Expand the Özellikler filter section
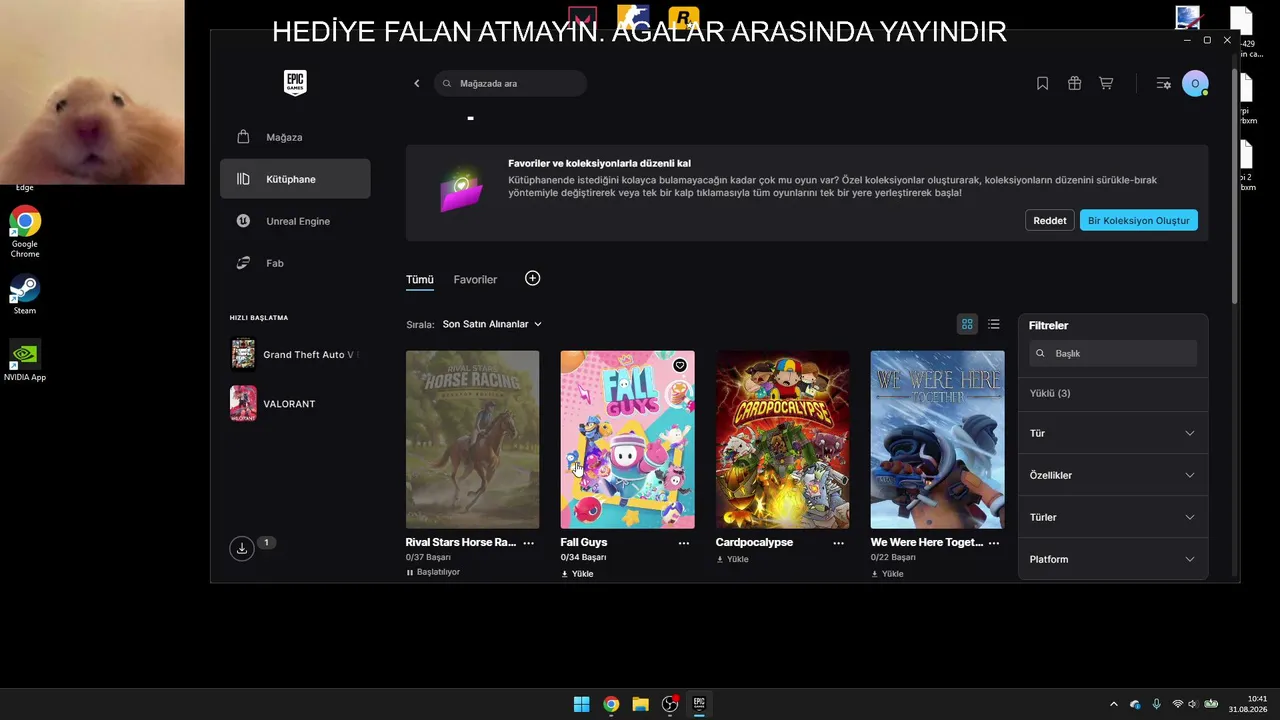This screenshot has width=1280, height=720. click(1113, 475)
